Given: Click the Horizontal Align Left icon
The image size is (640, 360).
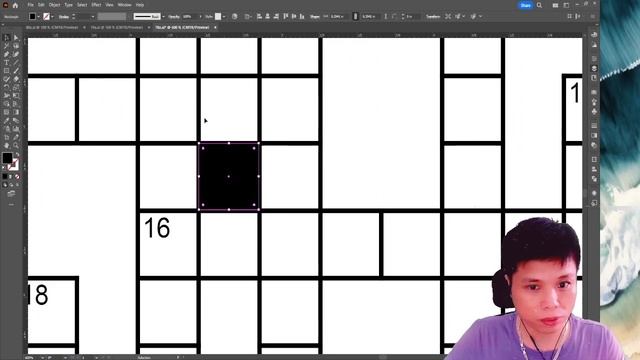Looking at the screenshot, I should (259, 16).
